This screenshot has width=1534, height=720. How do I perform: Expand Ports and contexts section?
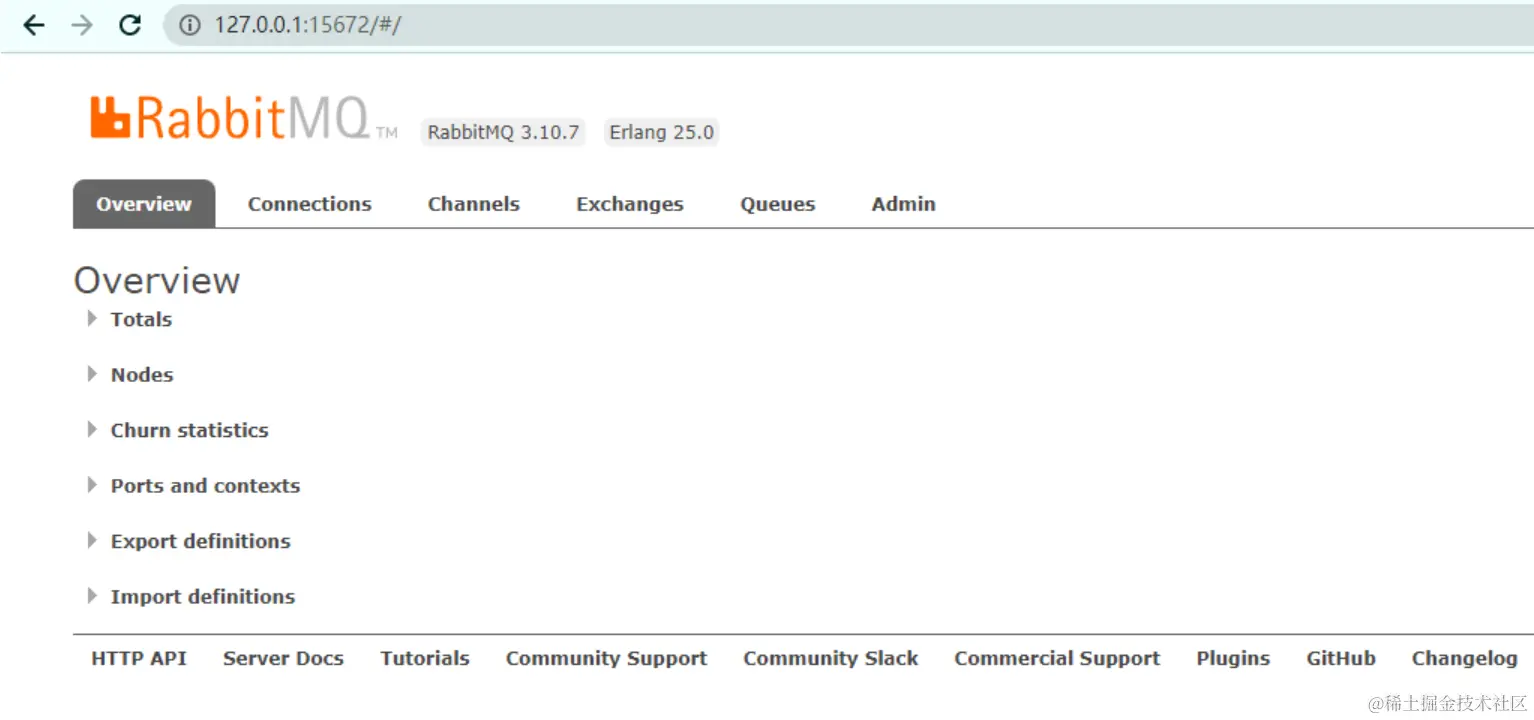[x=193, y=486]
